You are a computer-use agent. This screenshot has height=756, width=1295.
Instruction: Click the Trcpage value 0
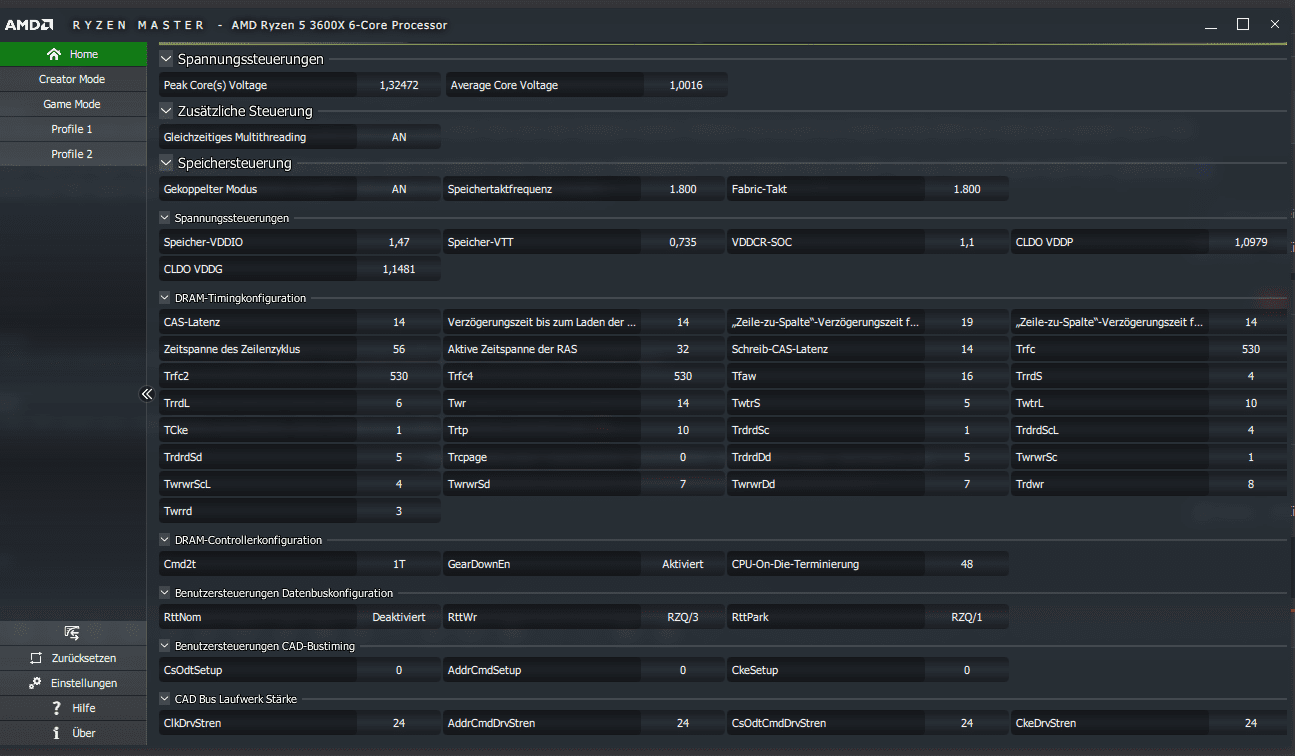point(683,457)
